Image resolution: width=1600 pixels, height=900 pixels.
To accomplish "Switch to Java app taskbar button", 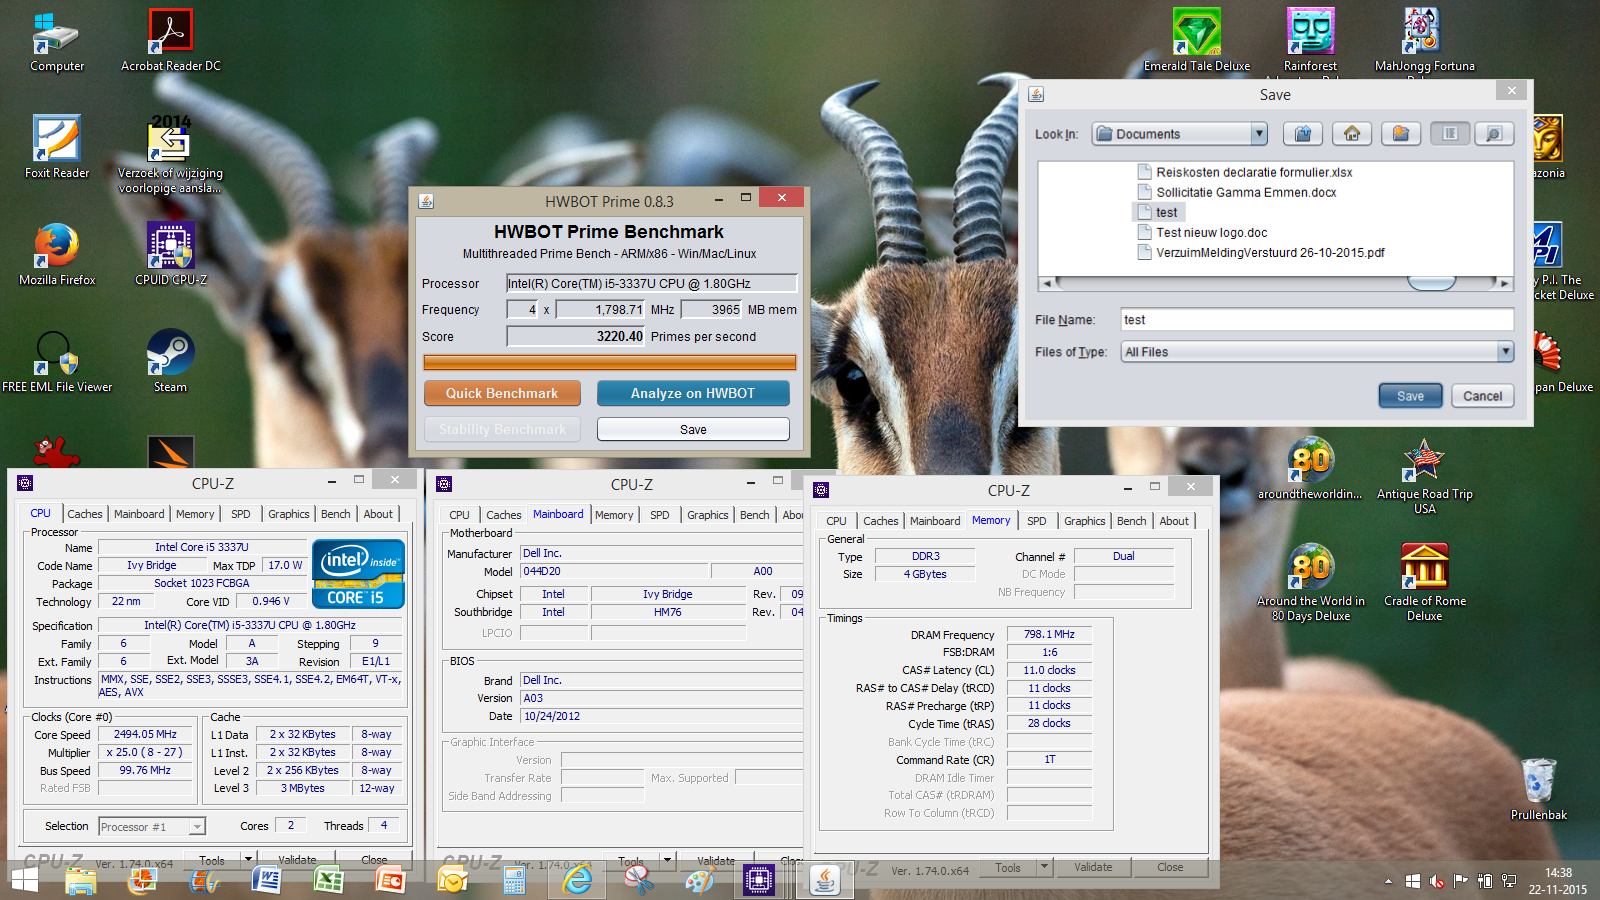I will pos(824,880).
